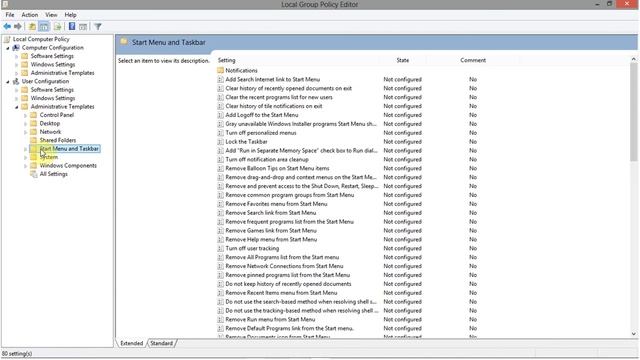This screenshot has height=360, width=640.
Task: Click the User Configuration node icon
Action: click(x=16, y=81)
